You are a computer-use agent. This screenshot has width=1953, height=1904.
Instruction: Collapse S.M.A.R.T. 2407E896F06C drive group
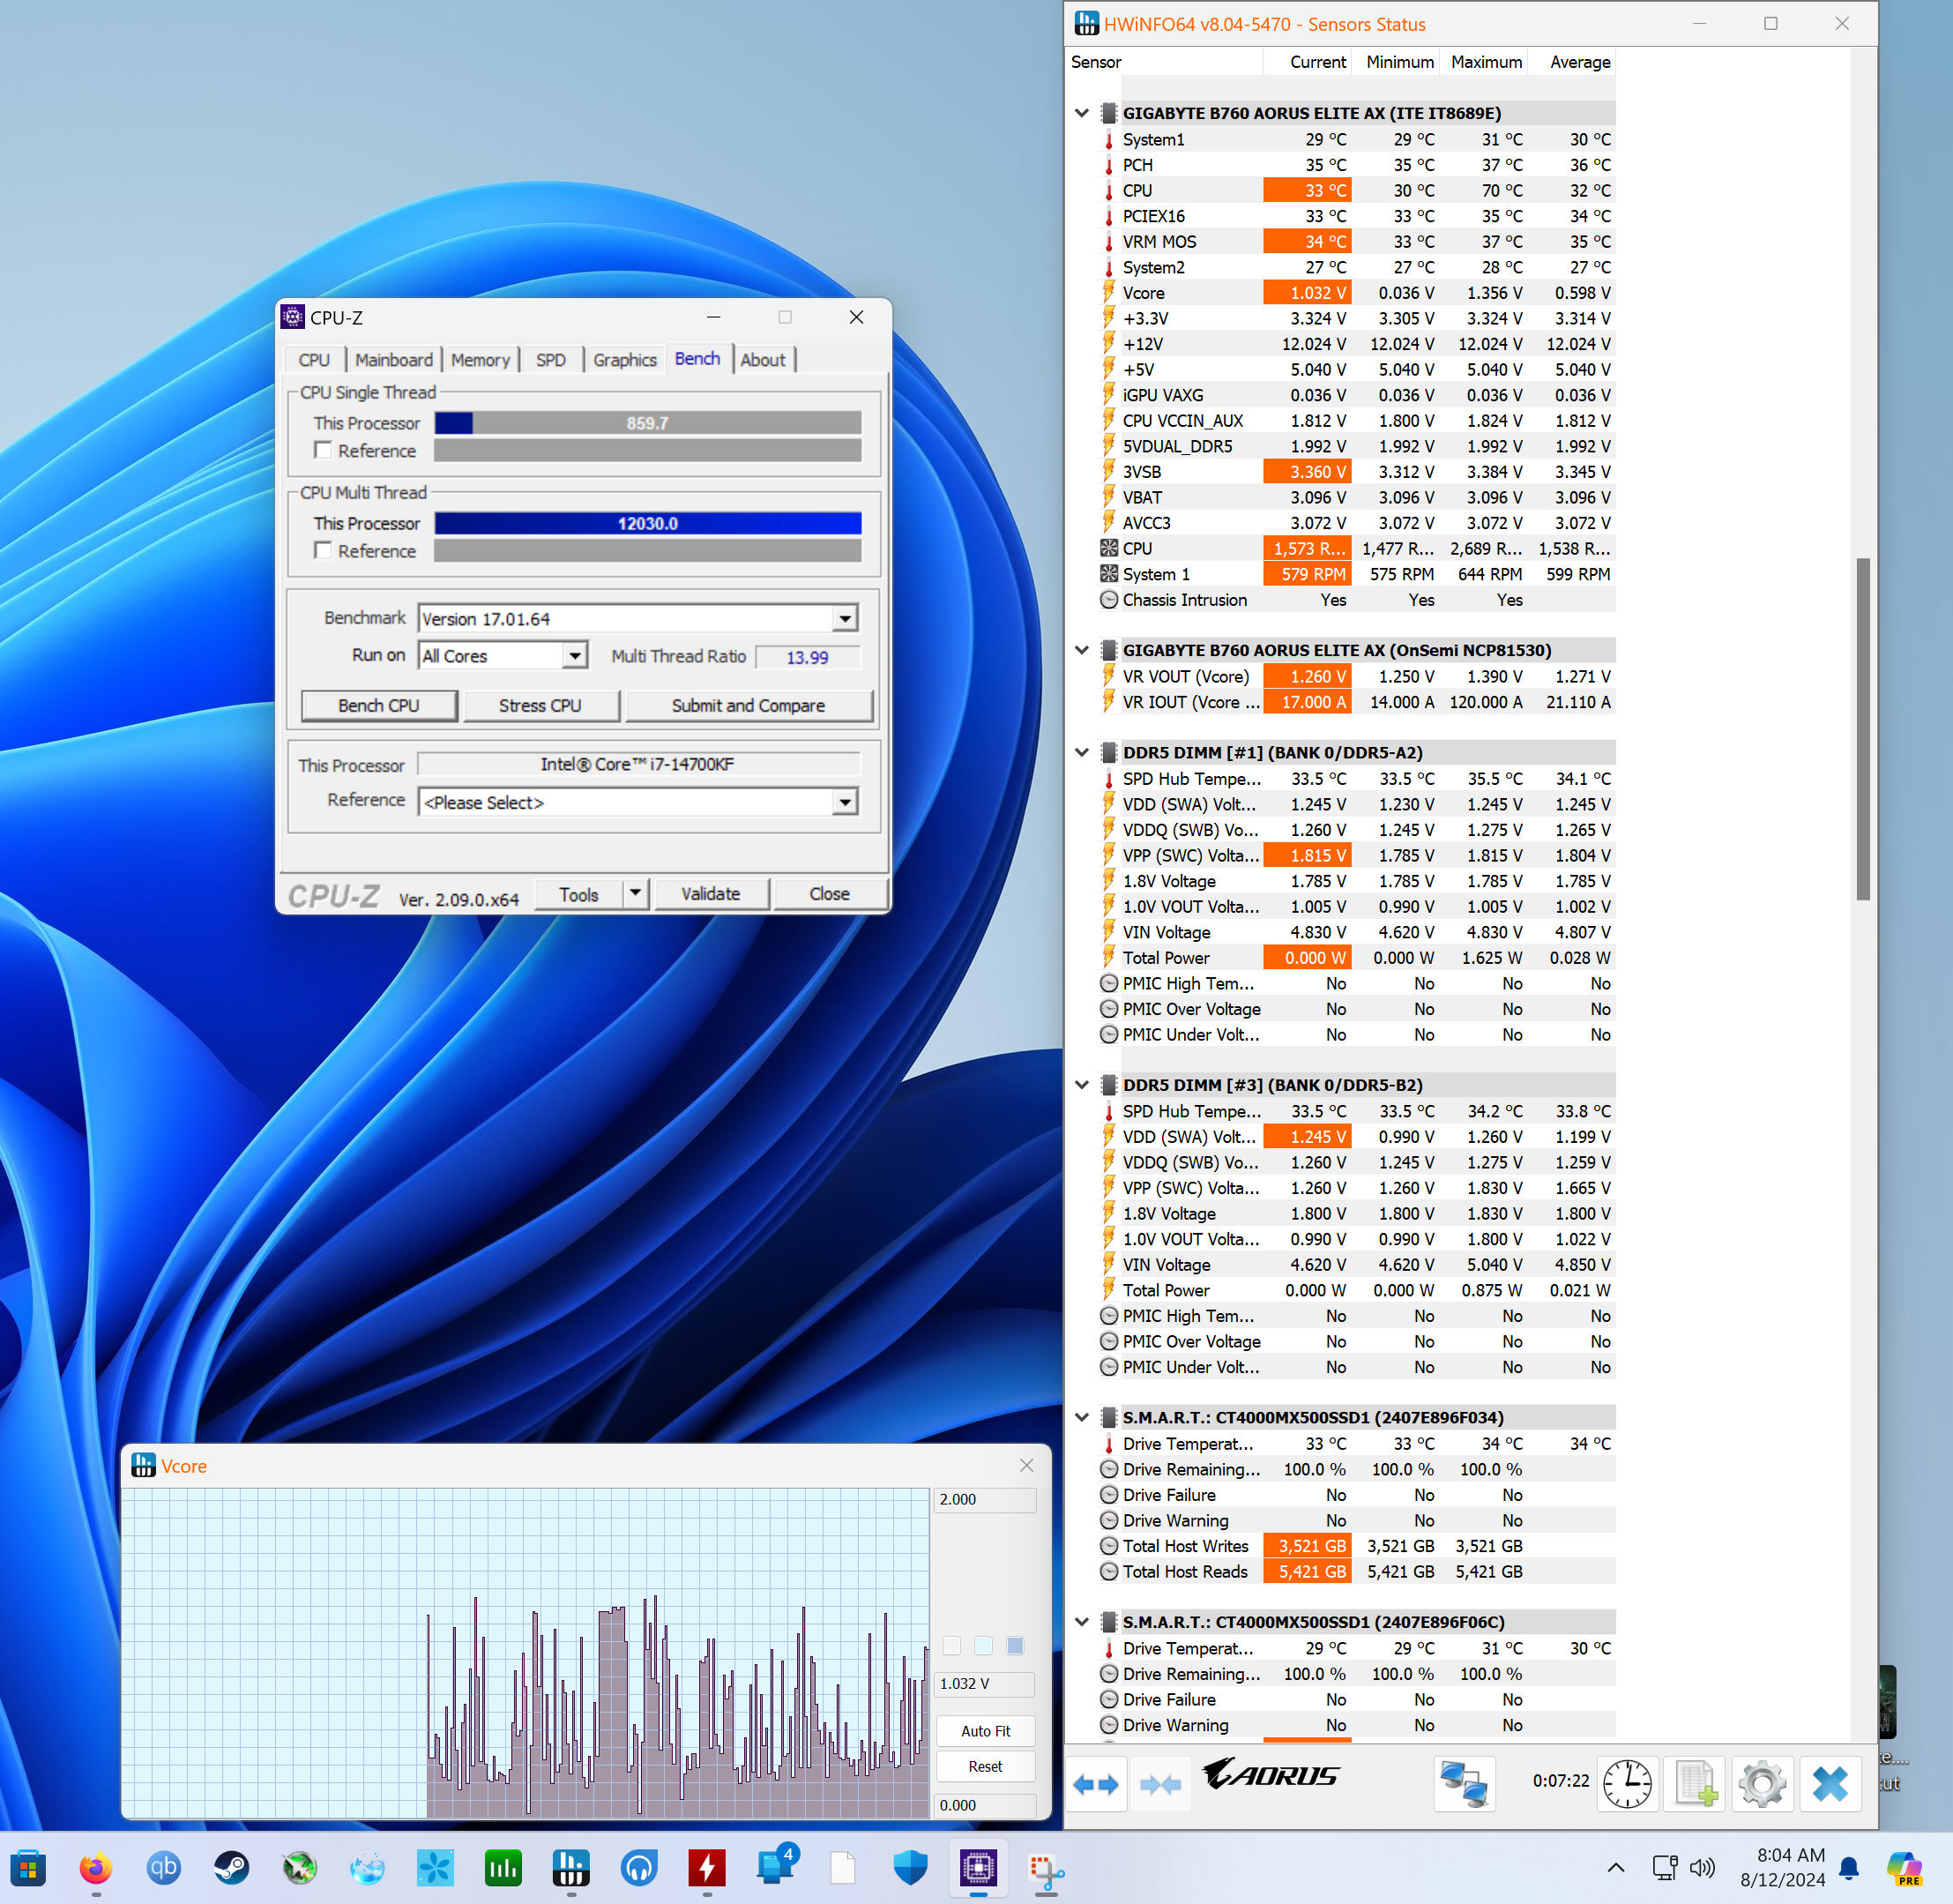[1081, 1622]
